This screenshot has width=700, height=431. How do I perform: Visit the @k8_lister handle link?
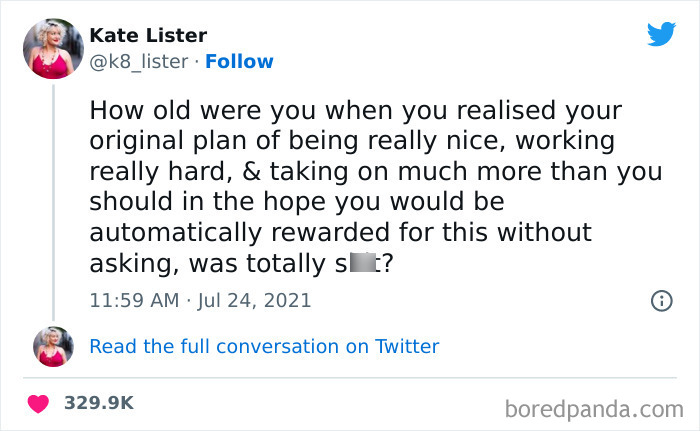pos(139,61)
